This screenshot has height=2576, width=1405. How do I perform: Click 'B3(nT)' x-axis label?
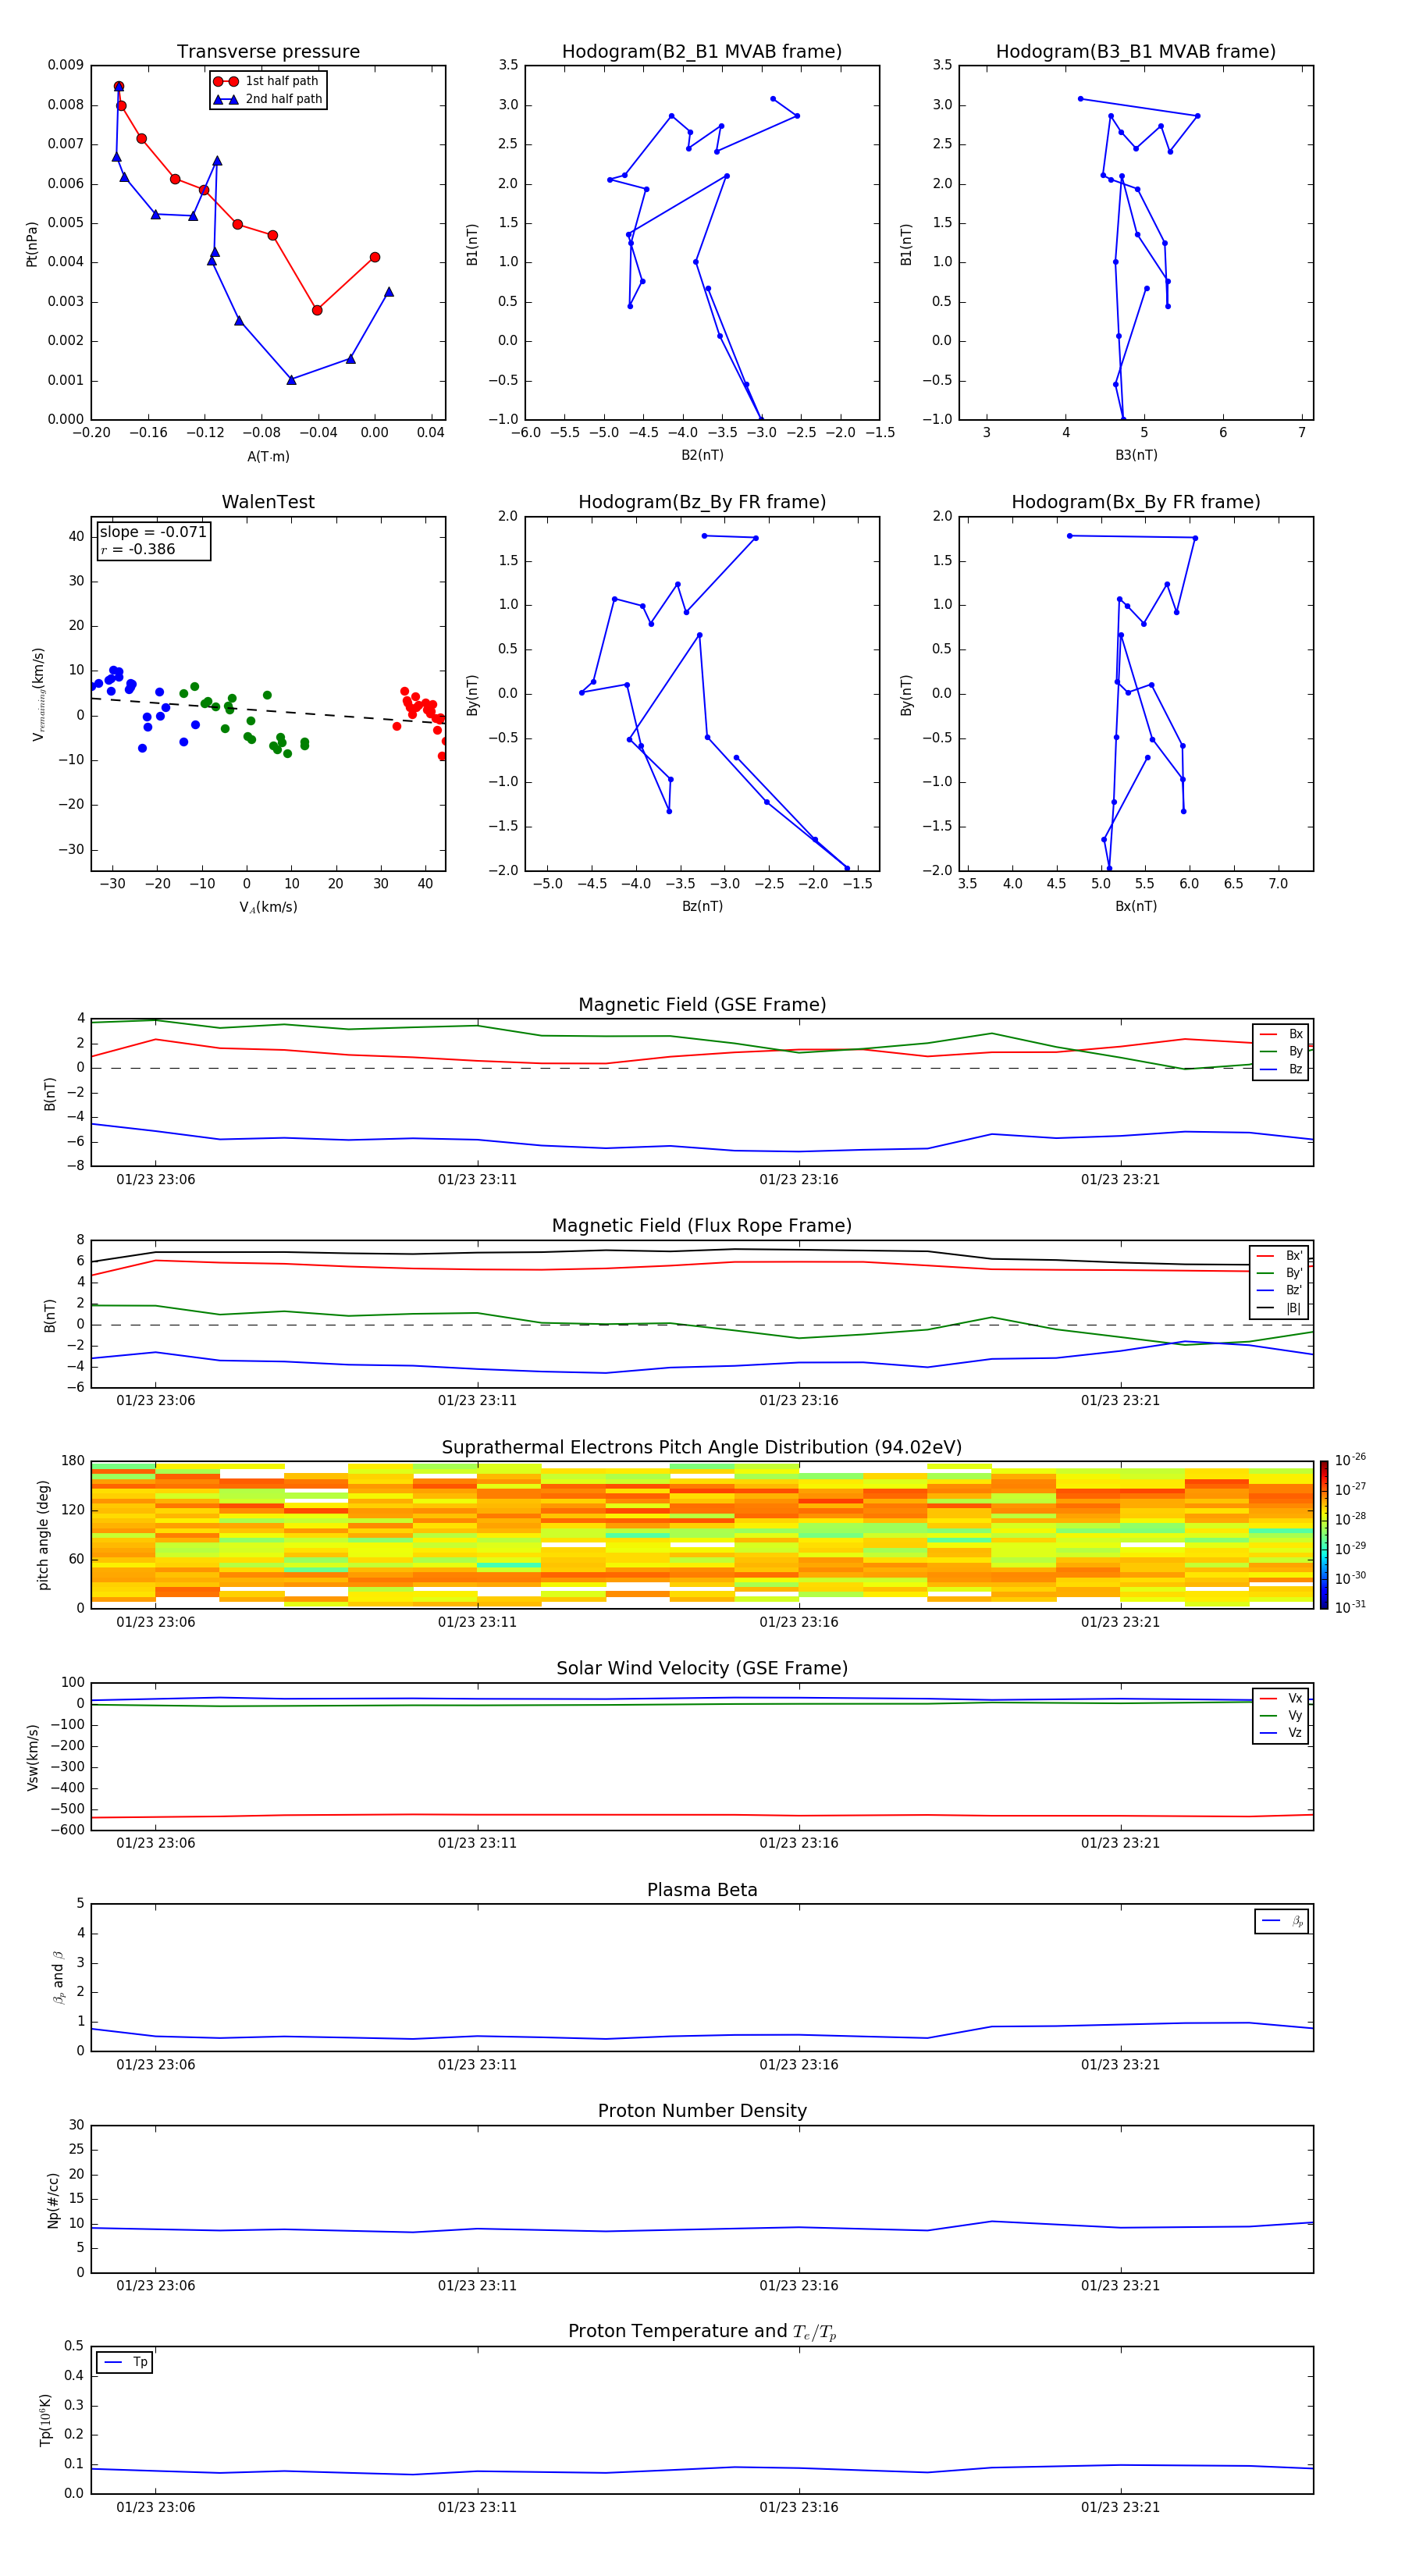(1136, 455)
